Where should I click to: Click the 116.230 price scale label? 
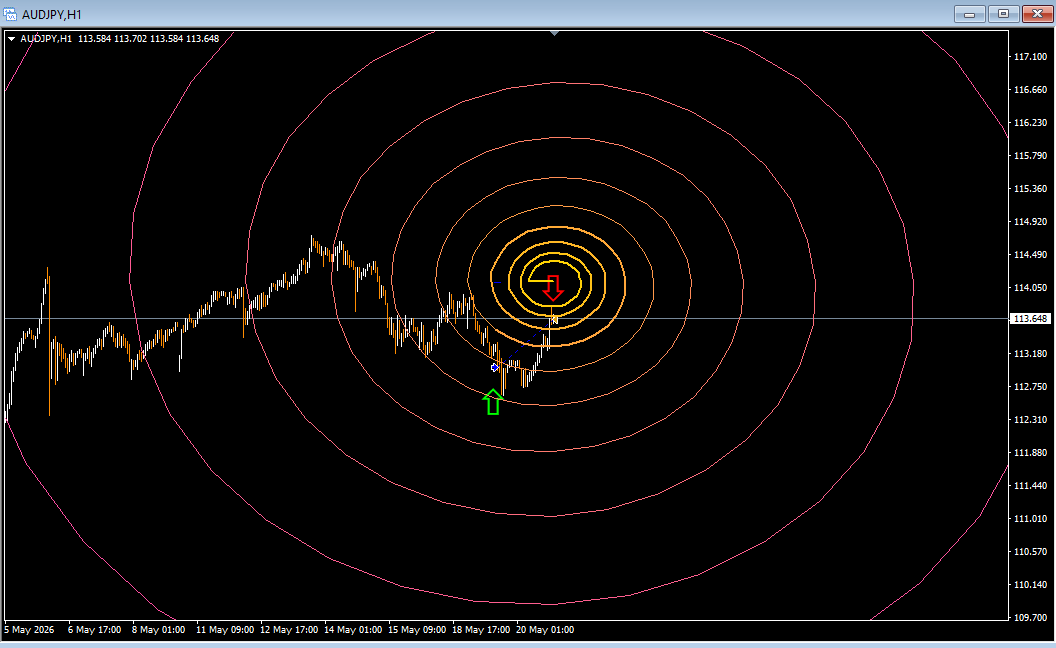[1030, 123]
